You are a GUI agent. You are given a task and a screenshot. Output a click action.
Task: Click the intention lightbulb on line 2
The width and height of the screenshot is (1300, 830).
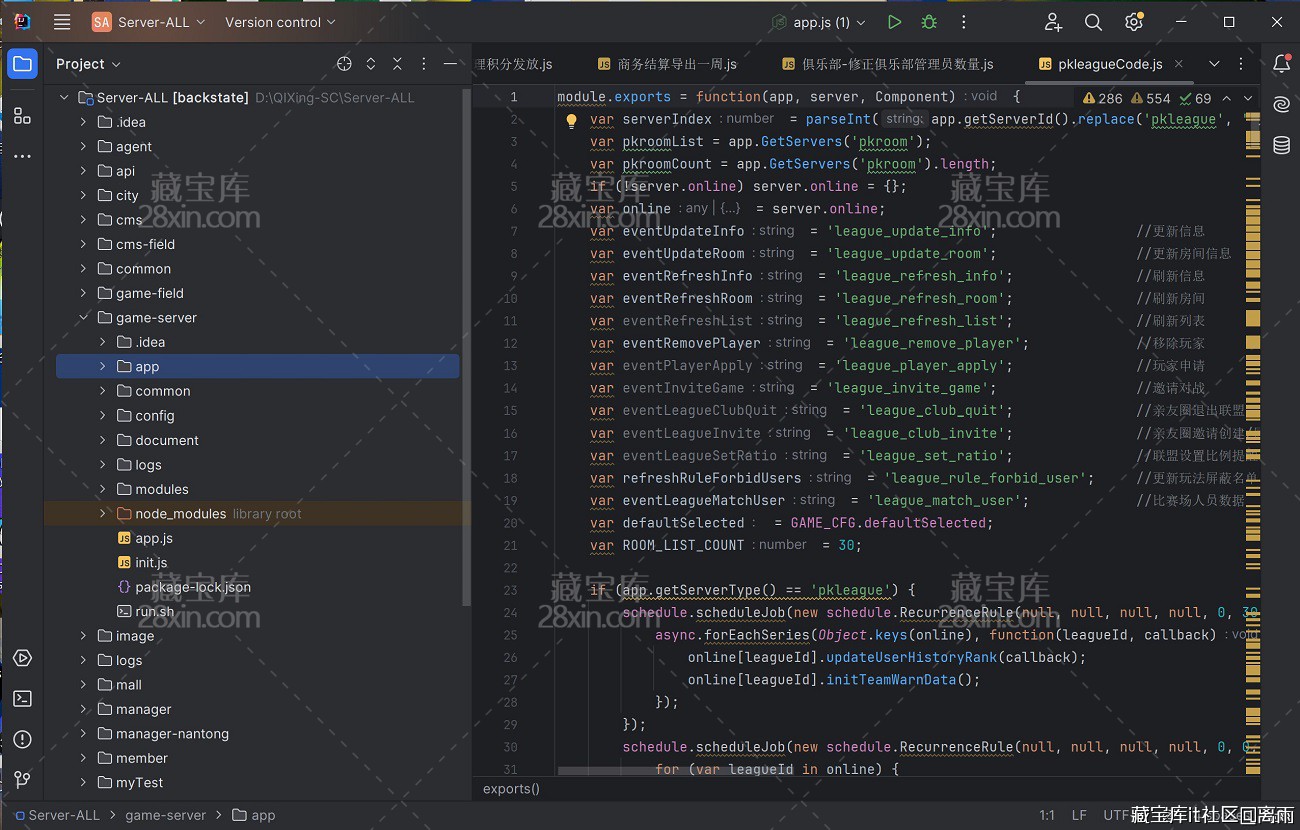coord(571,120)
